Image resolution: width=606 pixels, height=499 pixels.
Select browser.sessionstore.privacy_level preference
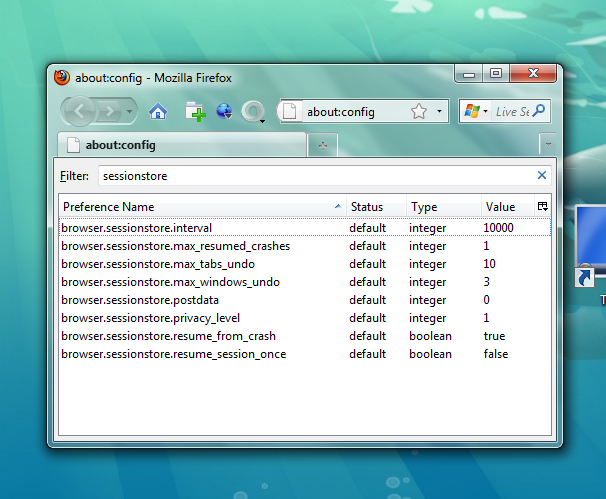point(305,318)
